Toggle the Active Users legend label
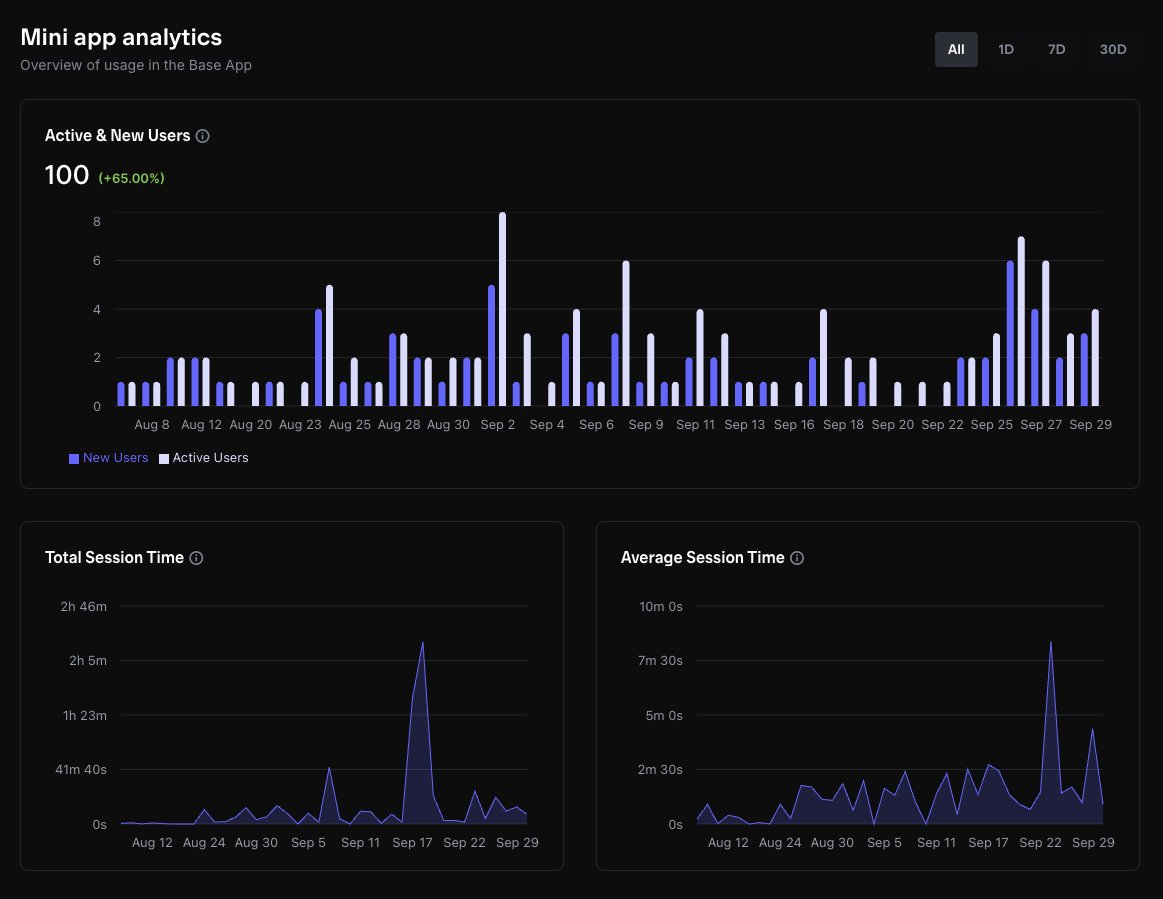The height and width of the screenshot is (899, 1163). click(210, 458)
